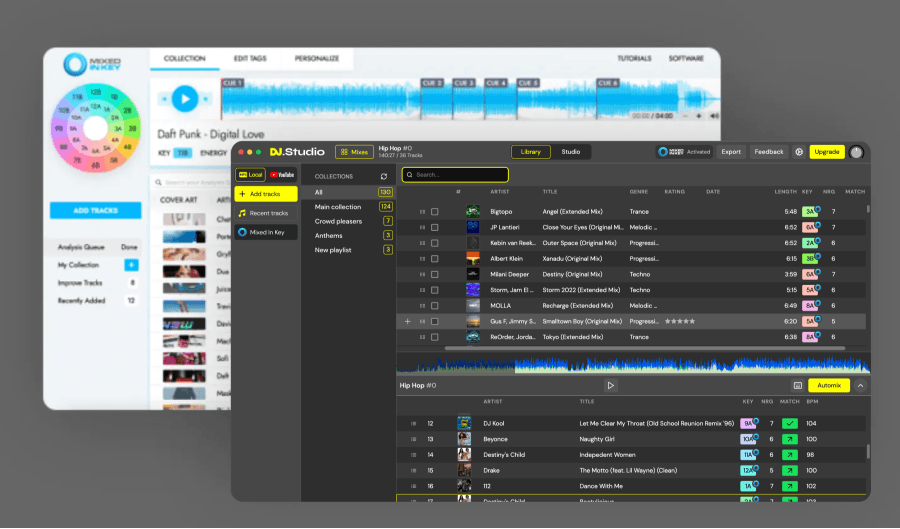Switch source to YouTube
900x529 pixels.
point(282,175)
